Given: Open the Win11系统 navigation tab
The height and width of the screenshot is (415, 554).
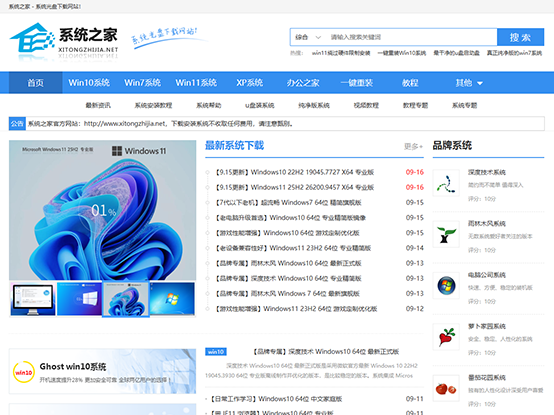Looking at the screenshot, I should [196, 83].
